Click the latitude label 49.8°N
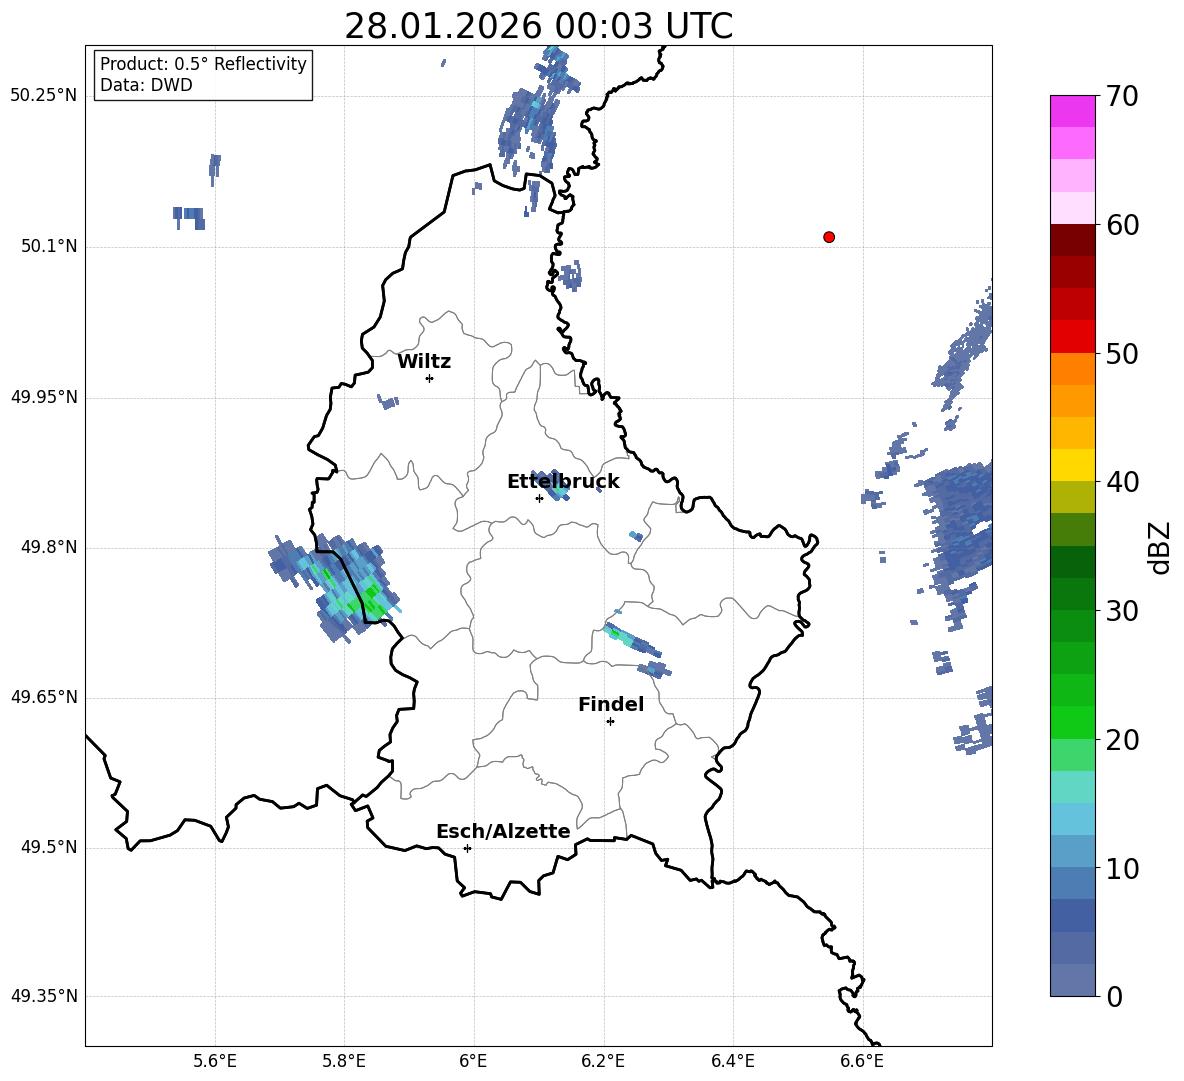The height and width of the screenshot is (1081, 1184). tap(49, 547)
